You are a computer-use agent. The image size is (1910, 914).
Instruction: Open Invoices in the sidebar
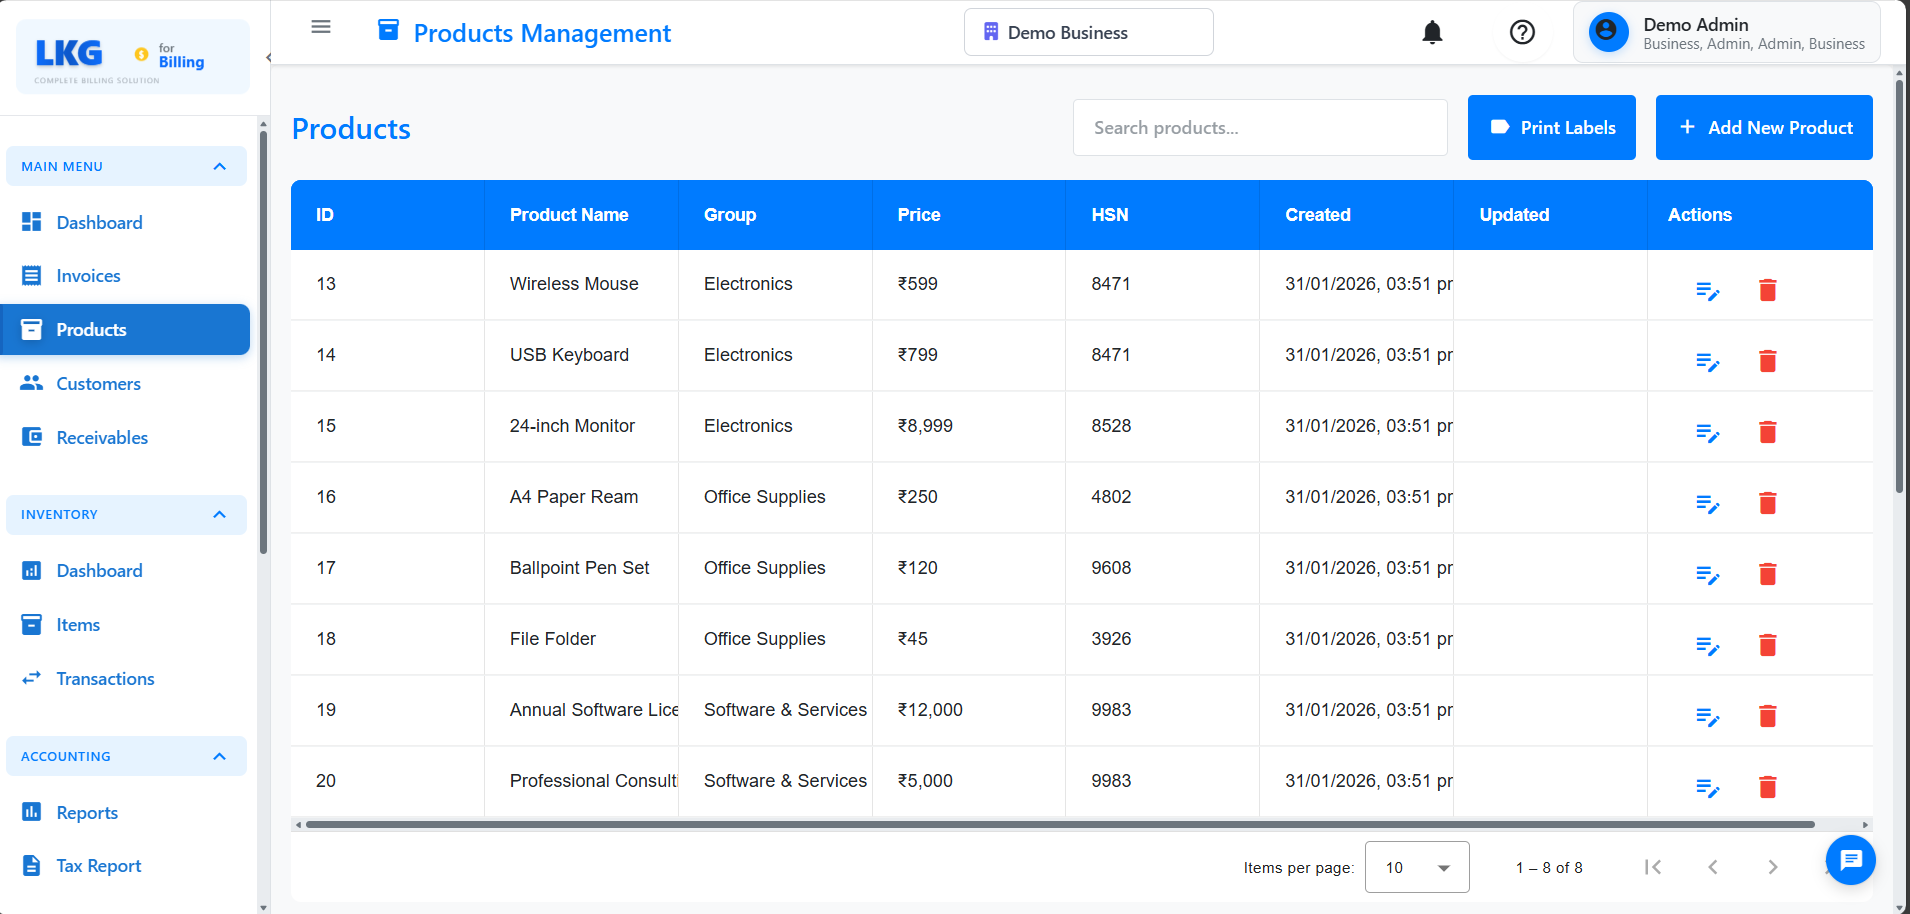(x=88, y=276)
